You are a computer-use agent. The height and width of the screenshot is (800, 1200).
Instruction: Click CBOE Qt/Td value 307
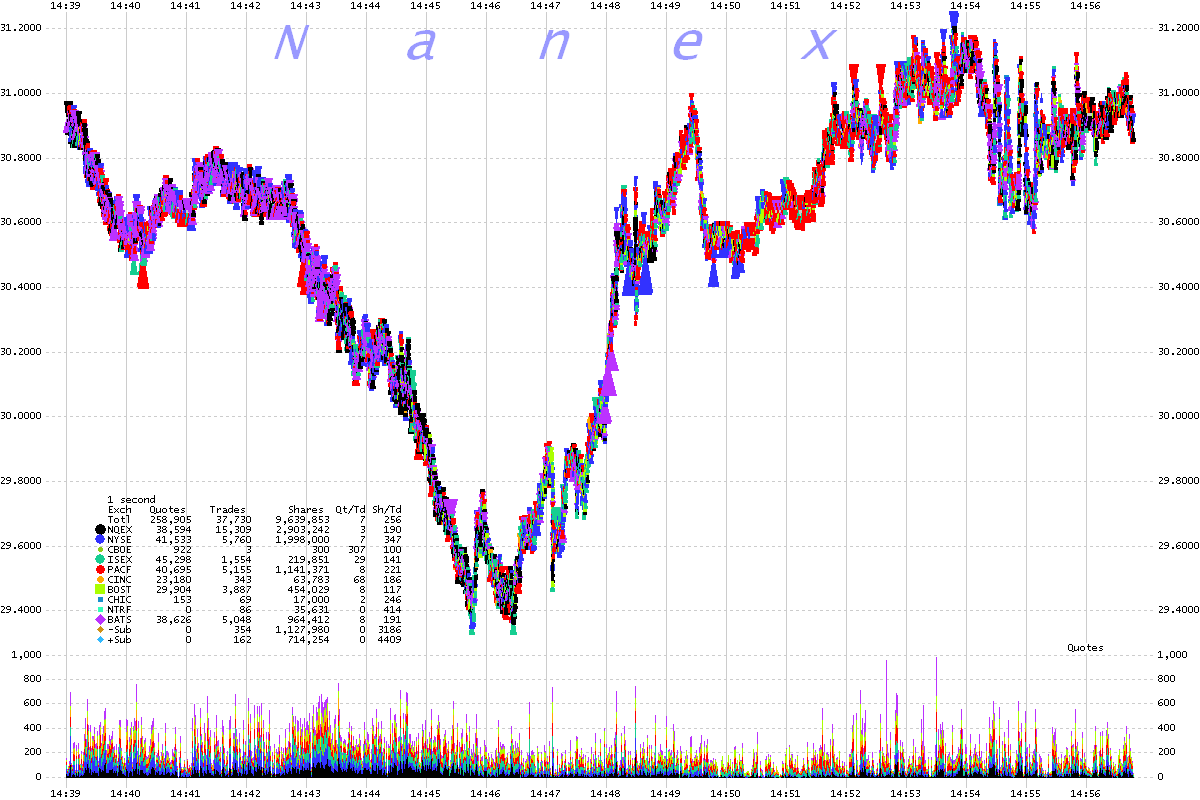pos(355,550)
